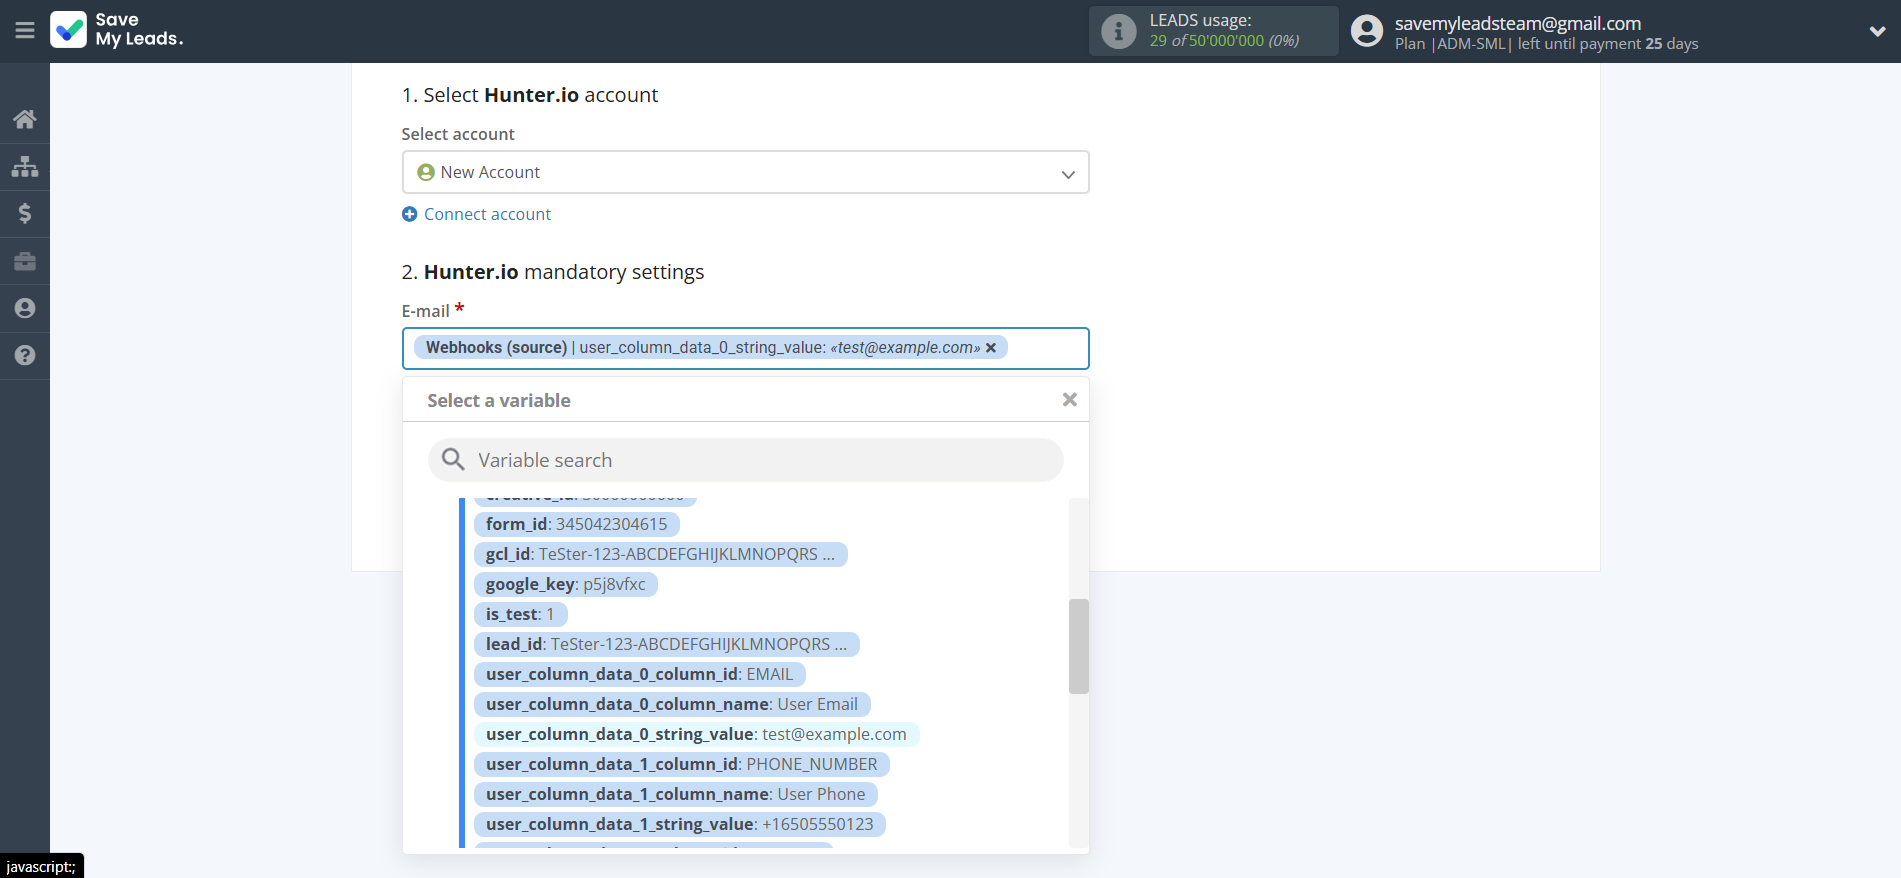Select user_column_data_0_column_id: EMAIL

[639, 674]
